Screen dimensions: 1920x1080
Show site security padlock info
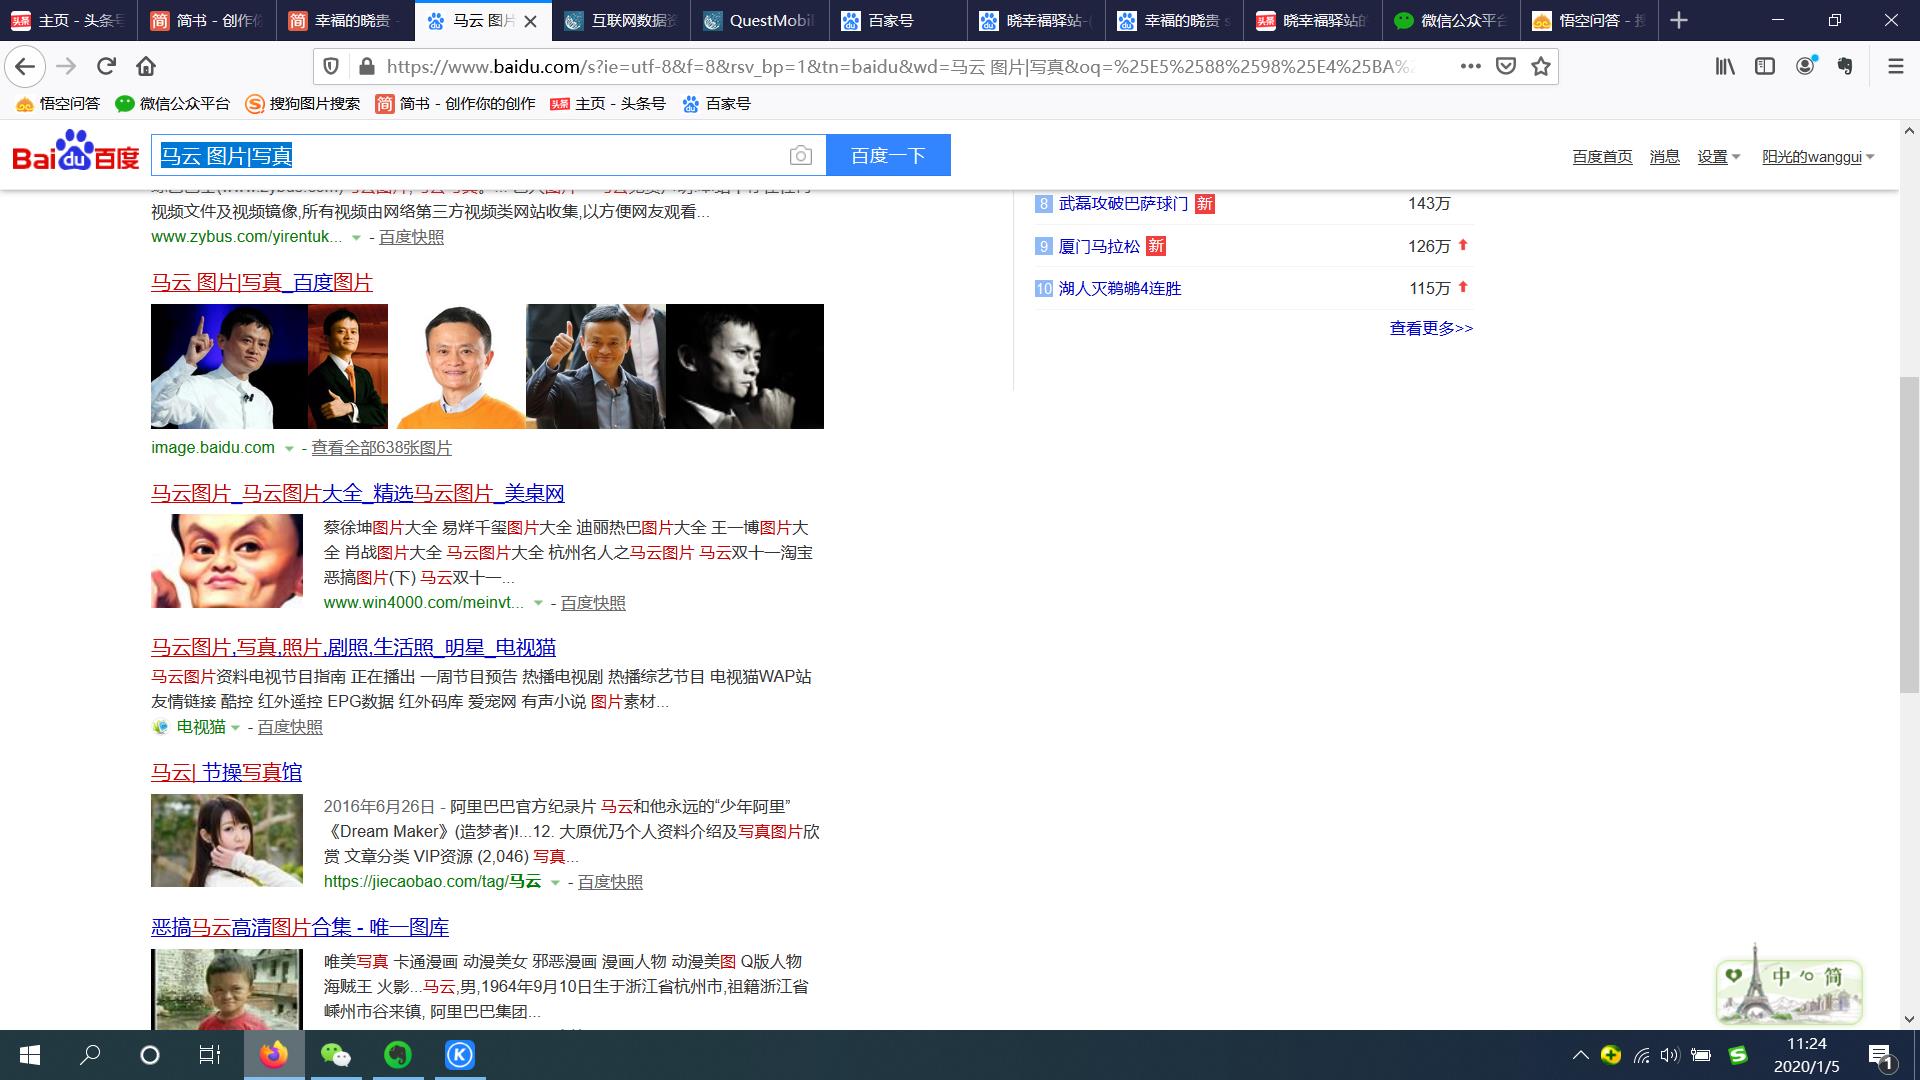pos(367,66)
